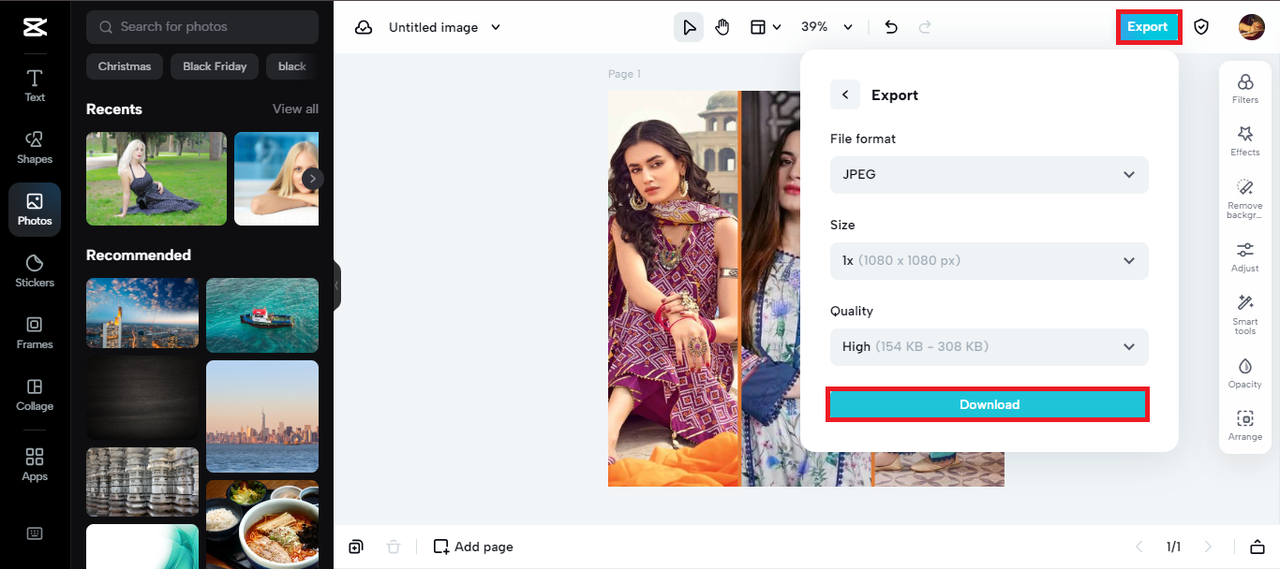Undo the last action
This screenshot has height=569, width=1280.
coord(891,27)
